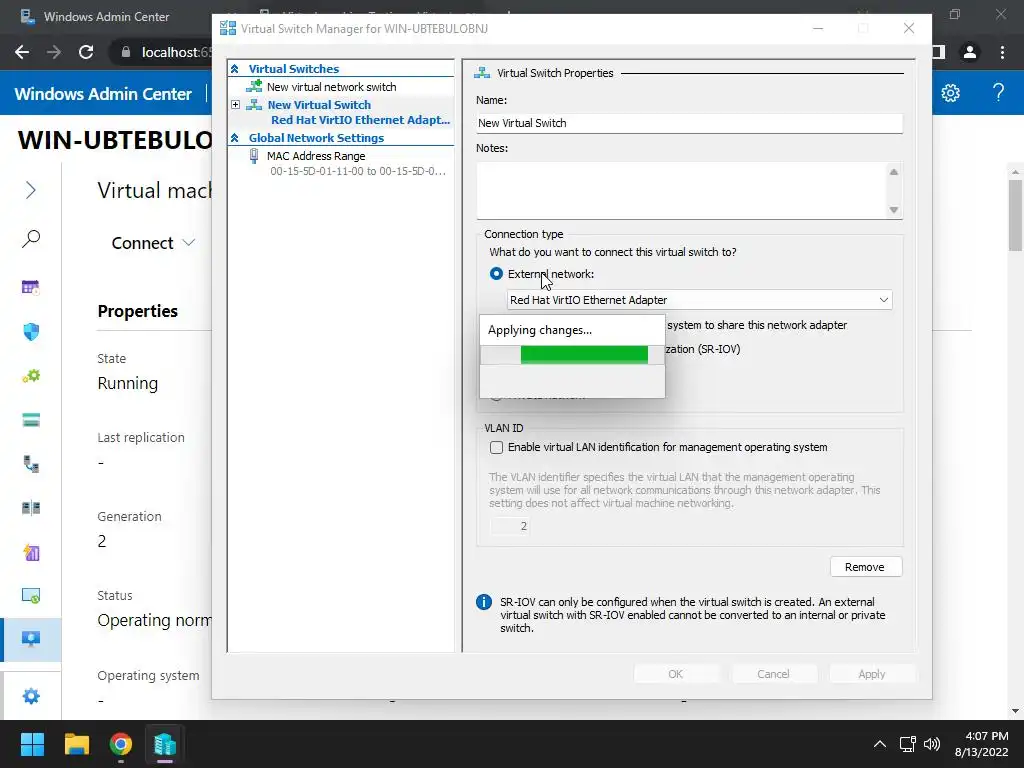Open File Explorer from taskbar

pyautogui.click(x=76, y=744)
